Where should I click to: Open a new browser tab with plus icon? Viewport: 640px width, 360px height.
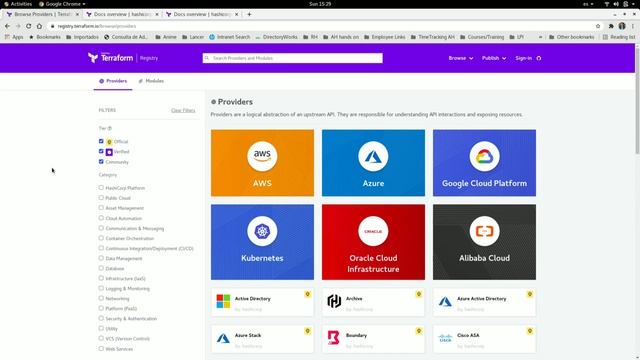point(249,14)
